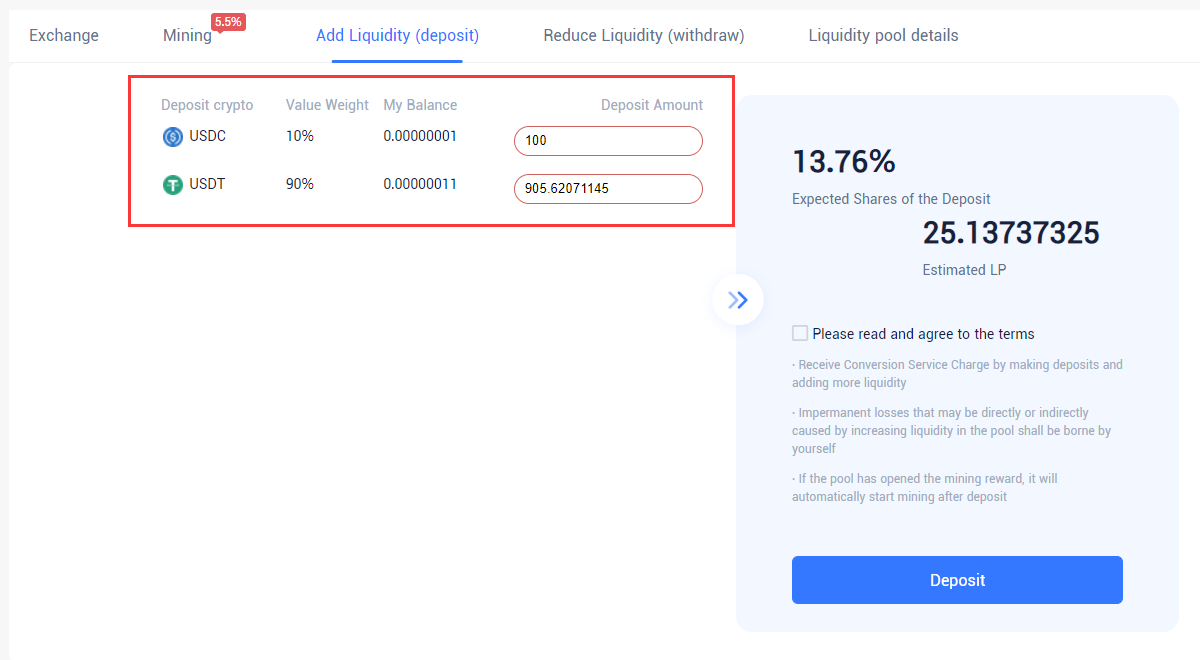
Task: Click the Deposit Amount column header
Action: [652, 105]
